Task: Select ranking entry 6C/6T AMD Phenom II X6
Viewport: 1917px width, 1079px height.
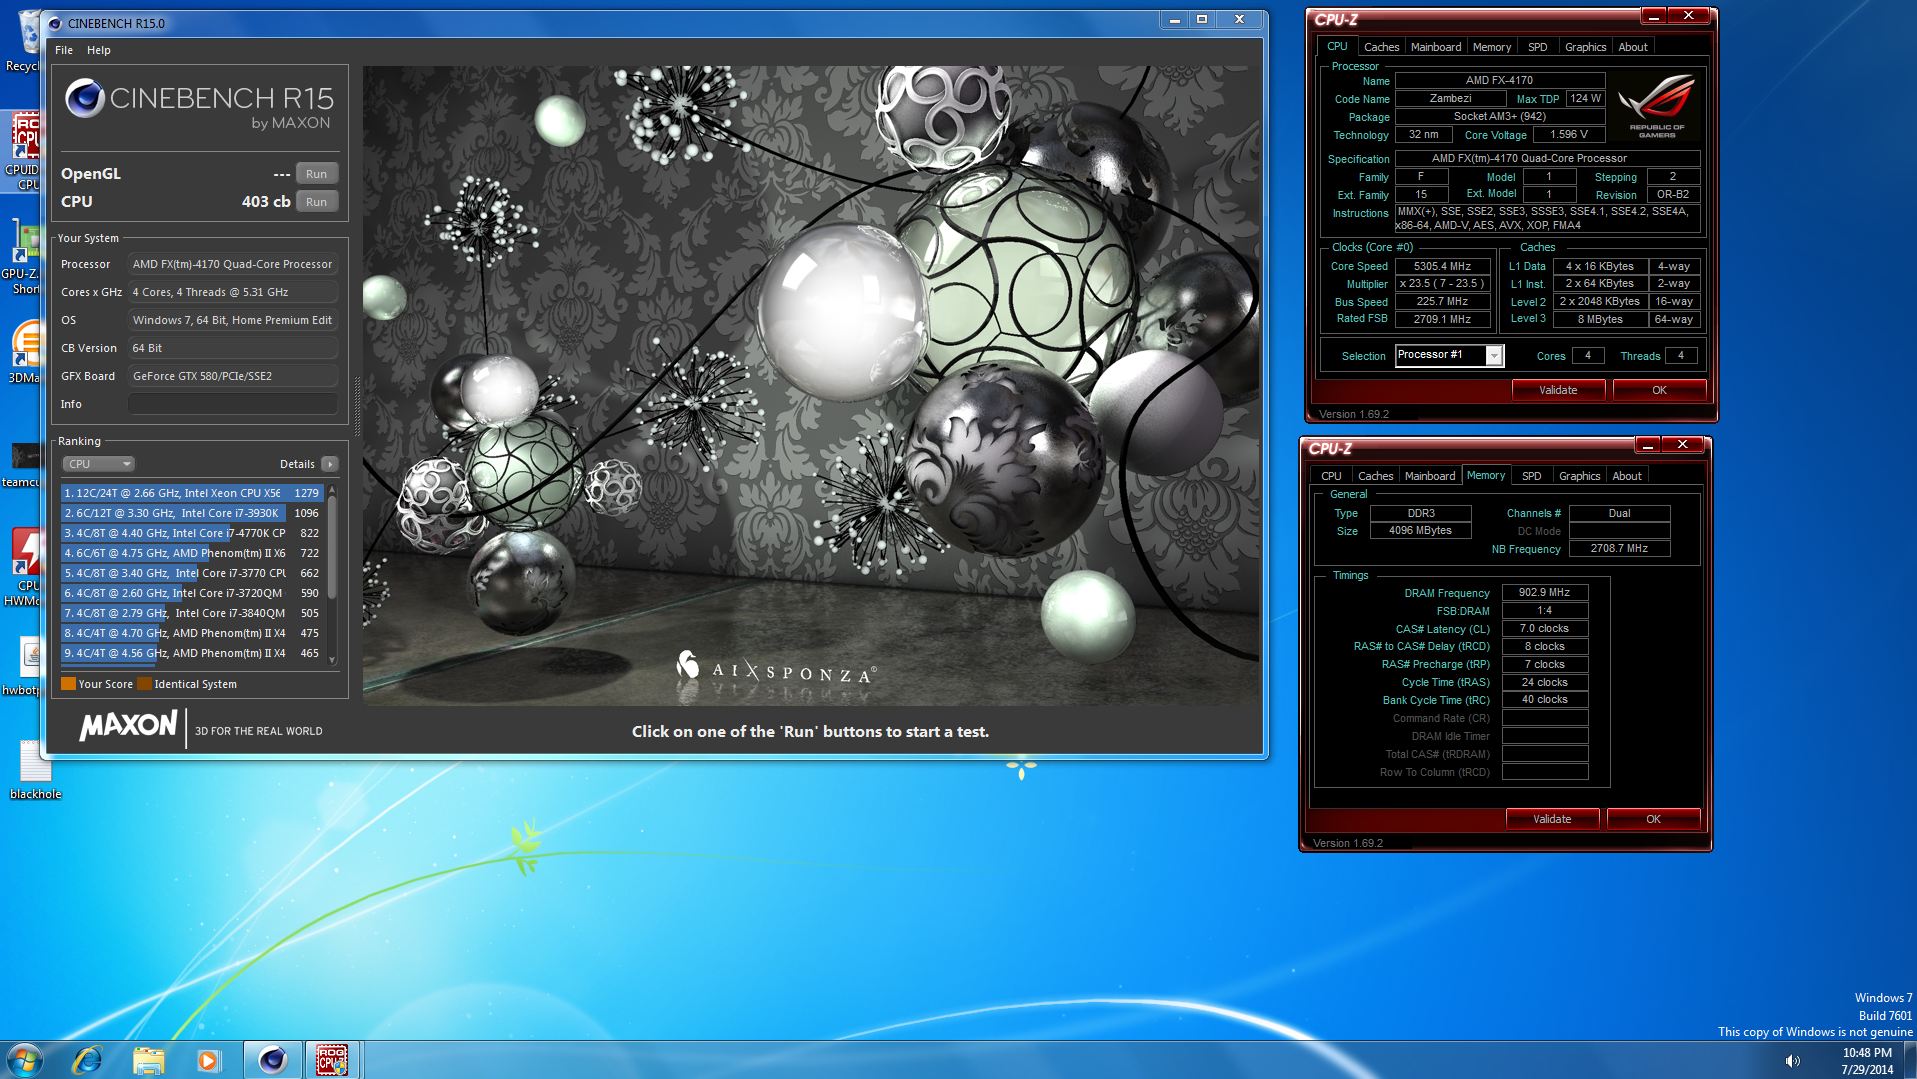Action: coord(191,553)
